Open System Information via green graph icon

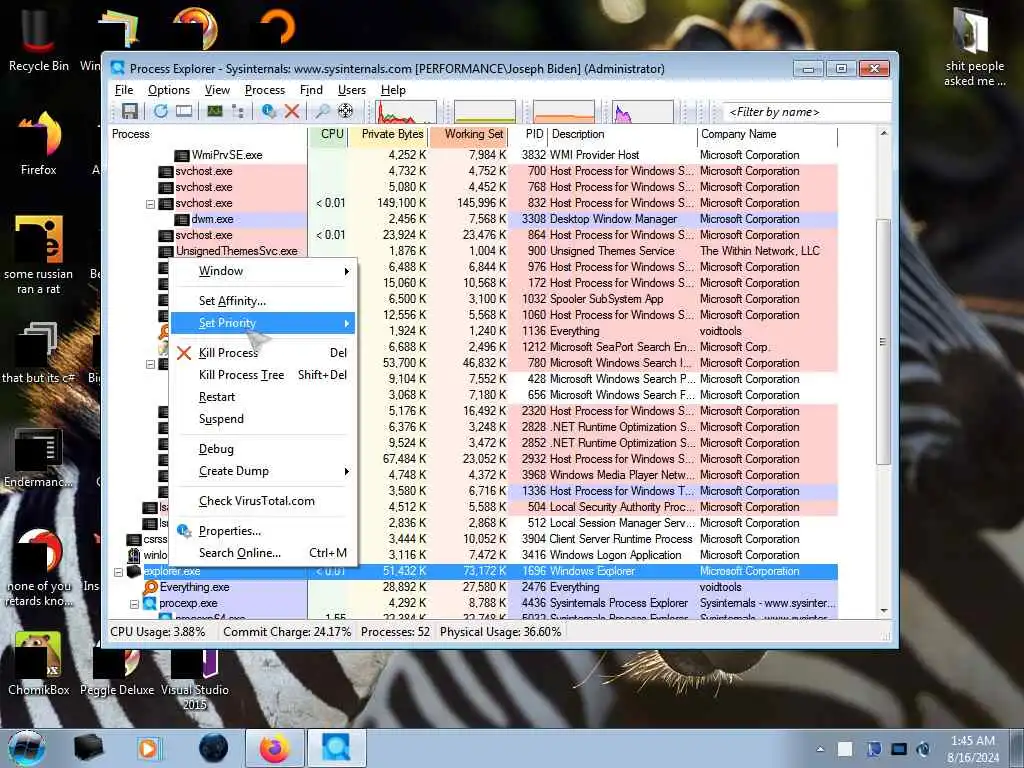point(215,112)
